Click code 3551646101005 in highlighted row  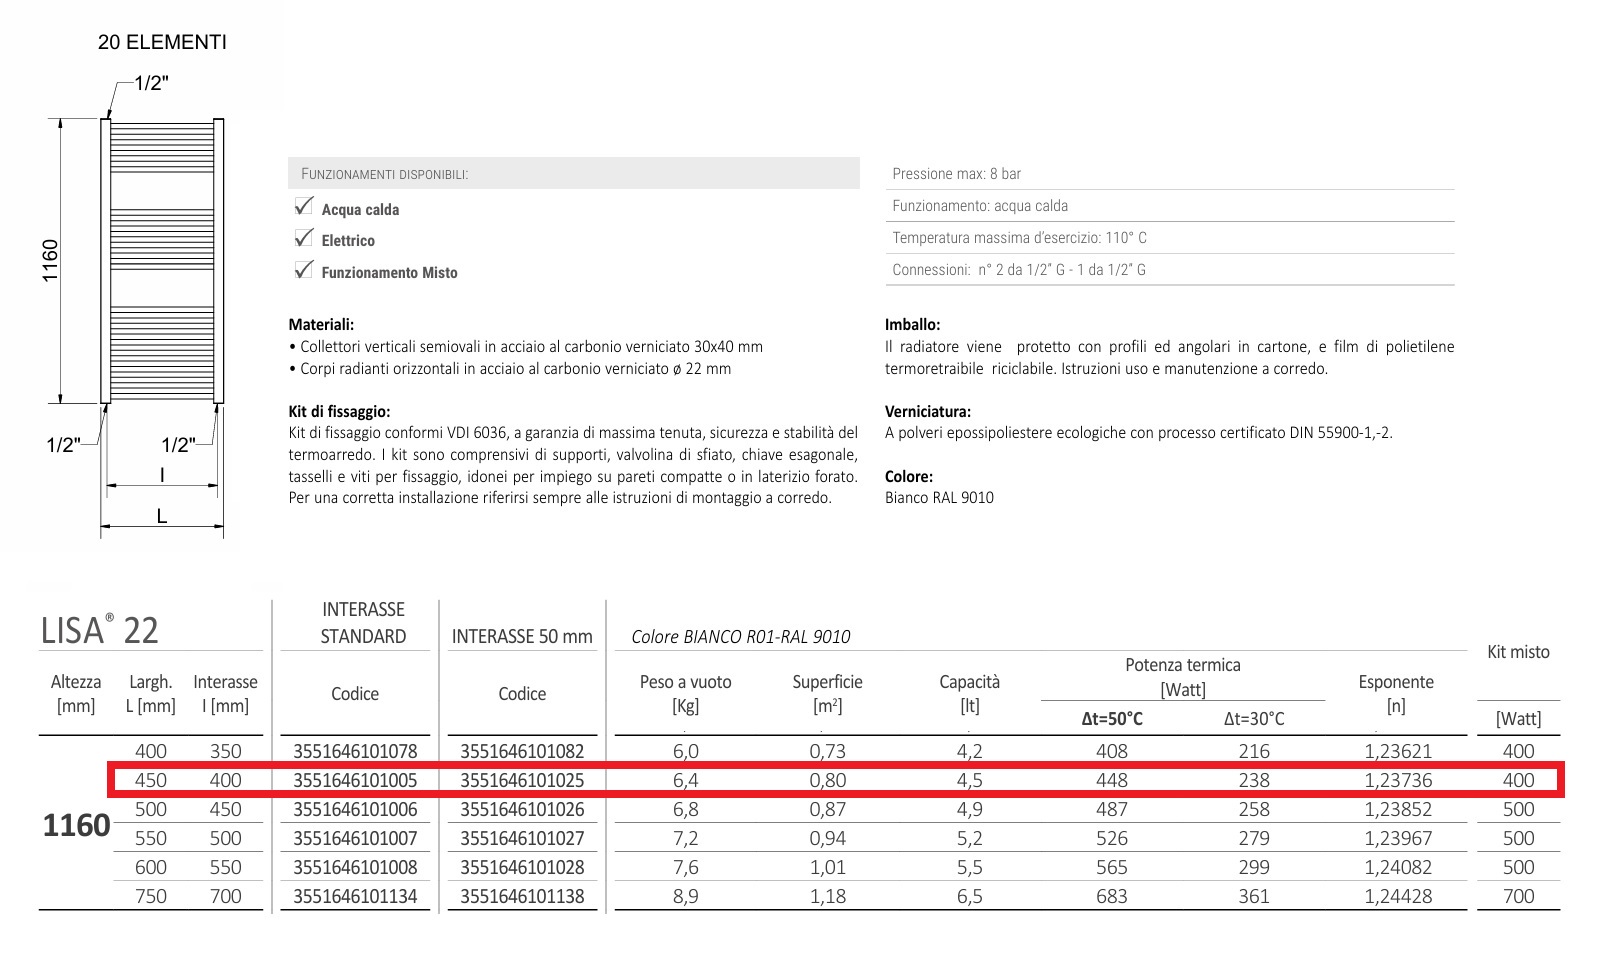355,780
